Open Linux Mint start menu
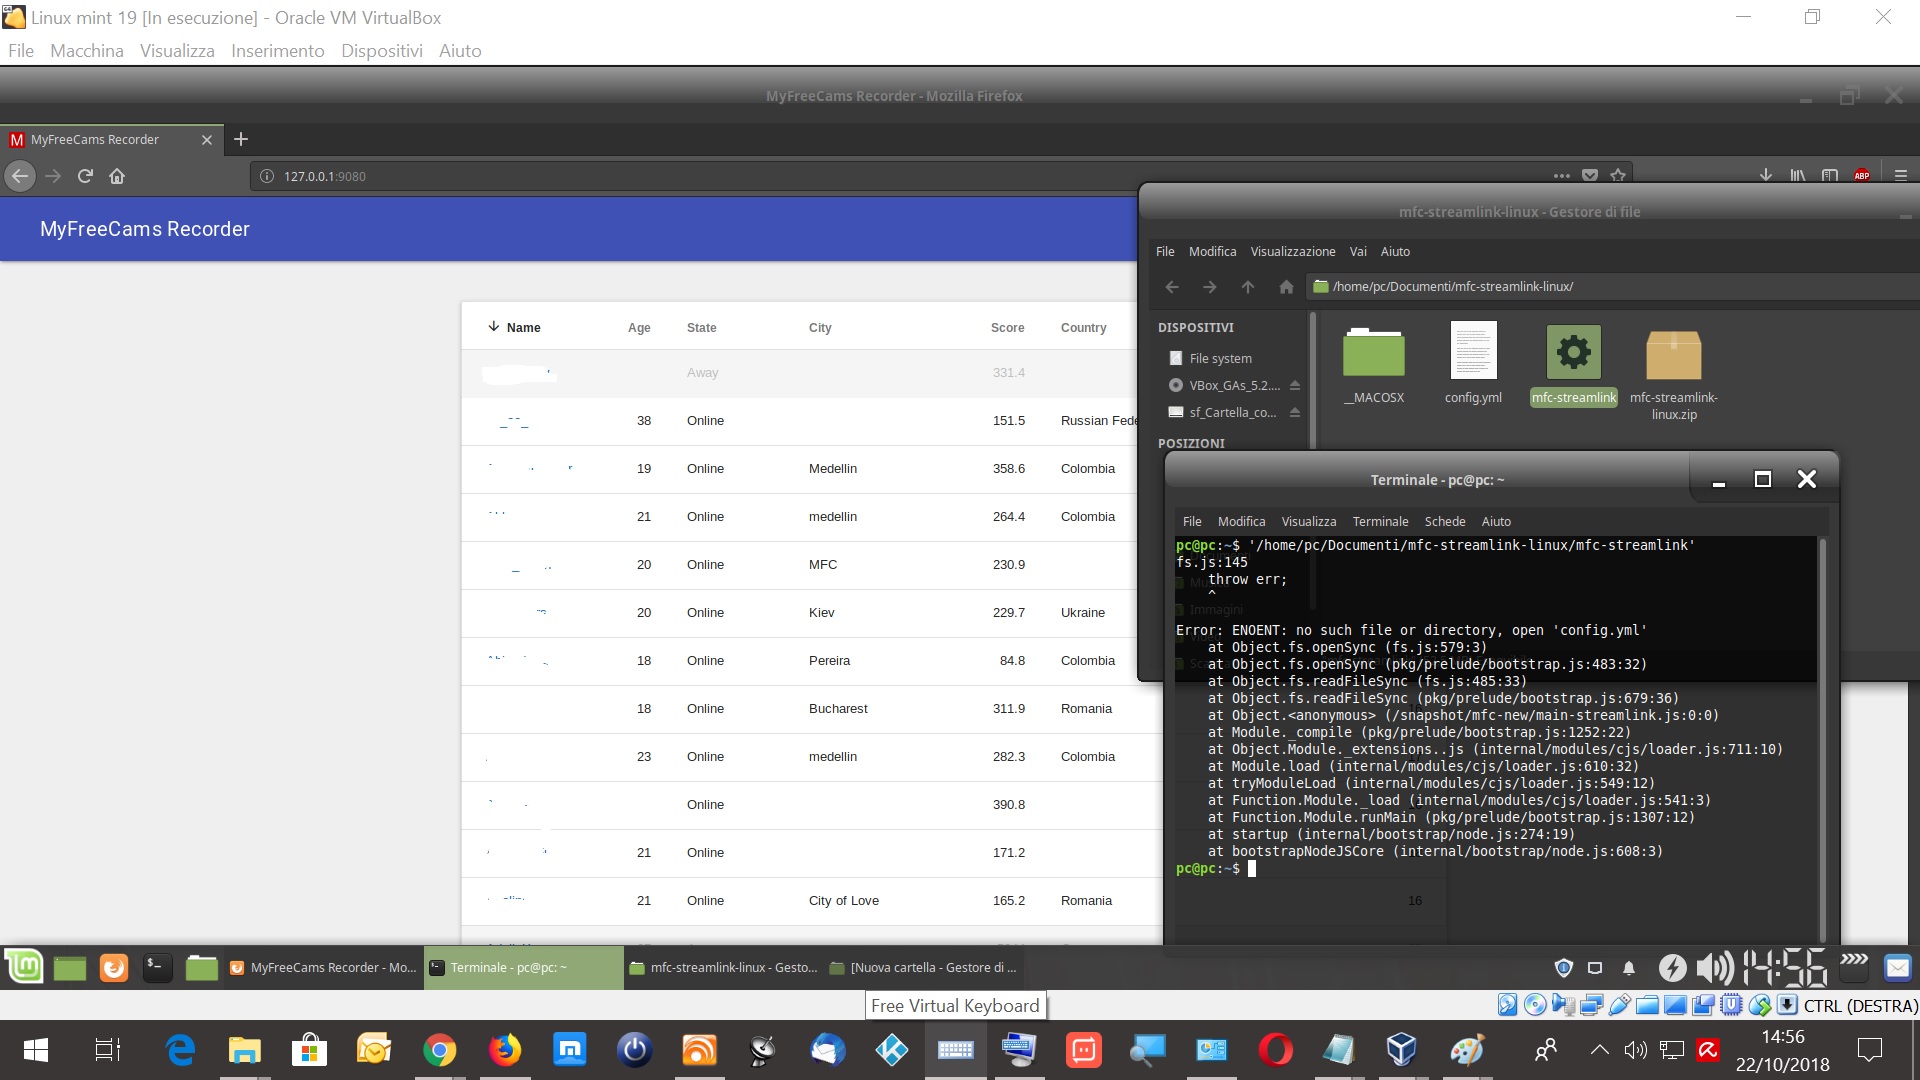Image resolution: width=1920 pixels, height=1080 pixels. click(x=24, y=967)
